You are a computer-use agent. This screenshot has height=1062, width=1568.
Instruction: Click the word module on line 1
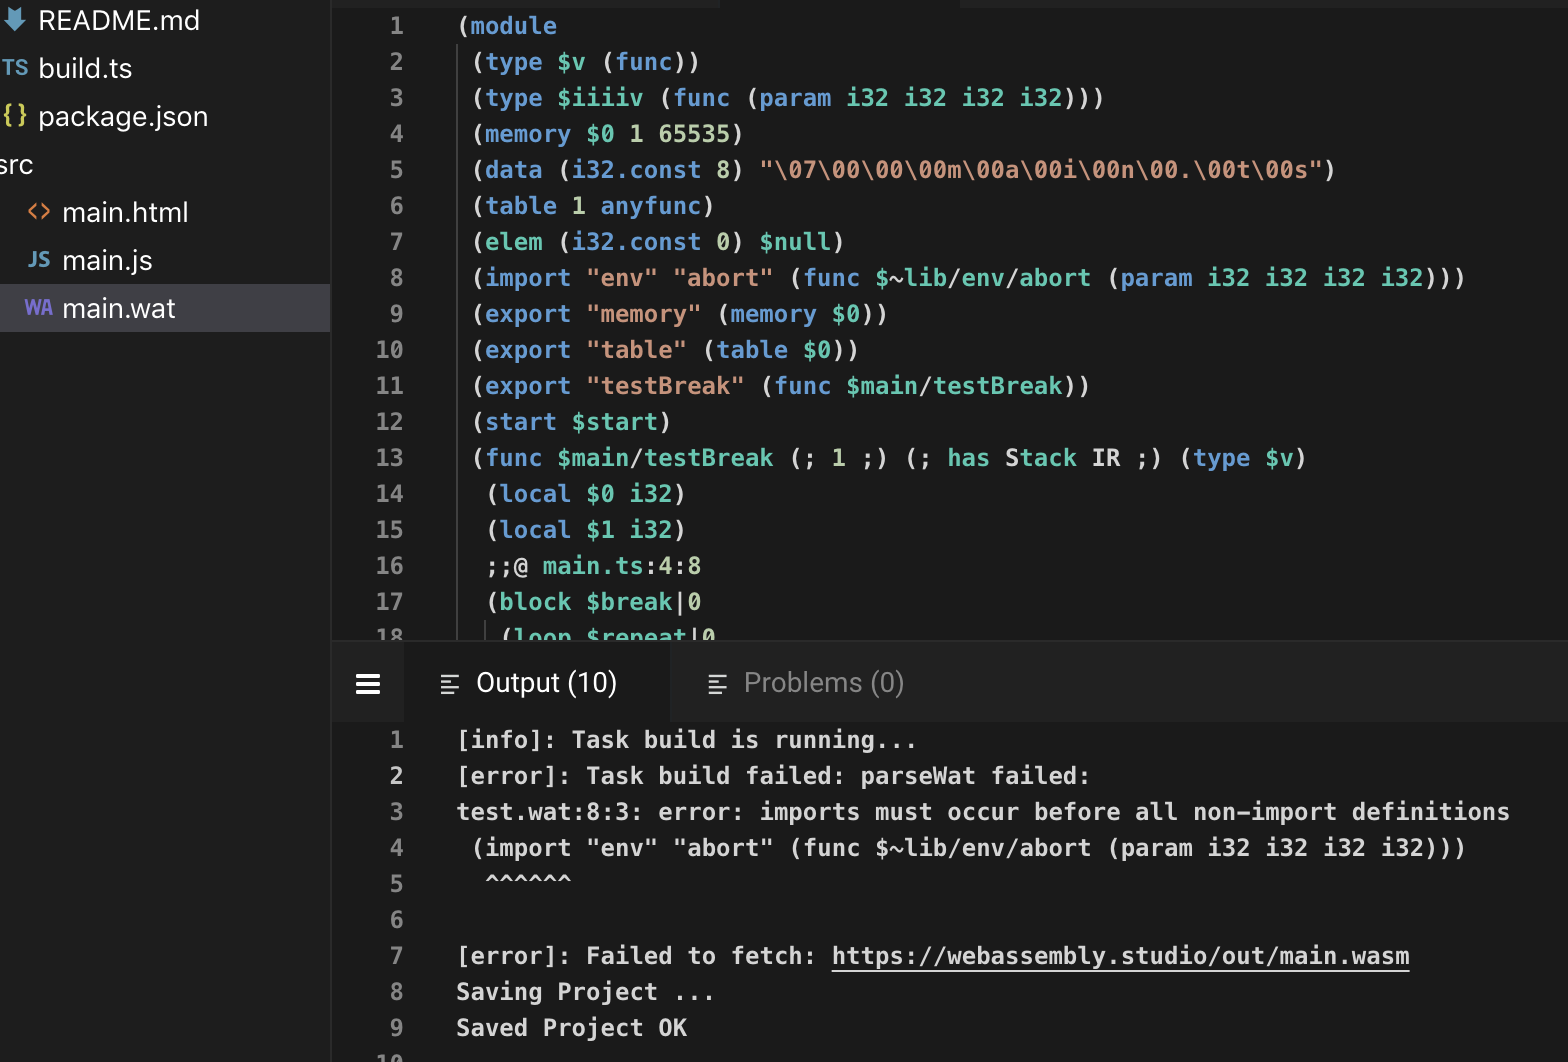513,26
